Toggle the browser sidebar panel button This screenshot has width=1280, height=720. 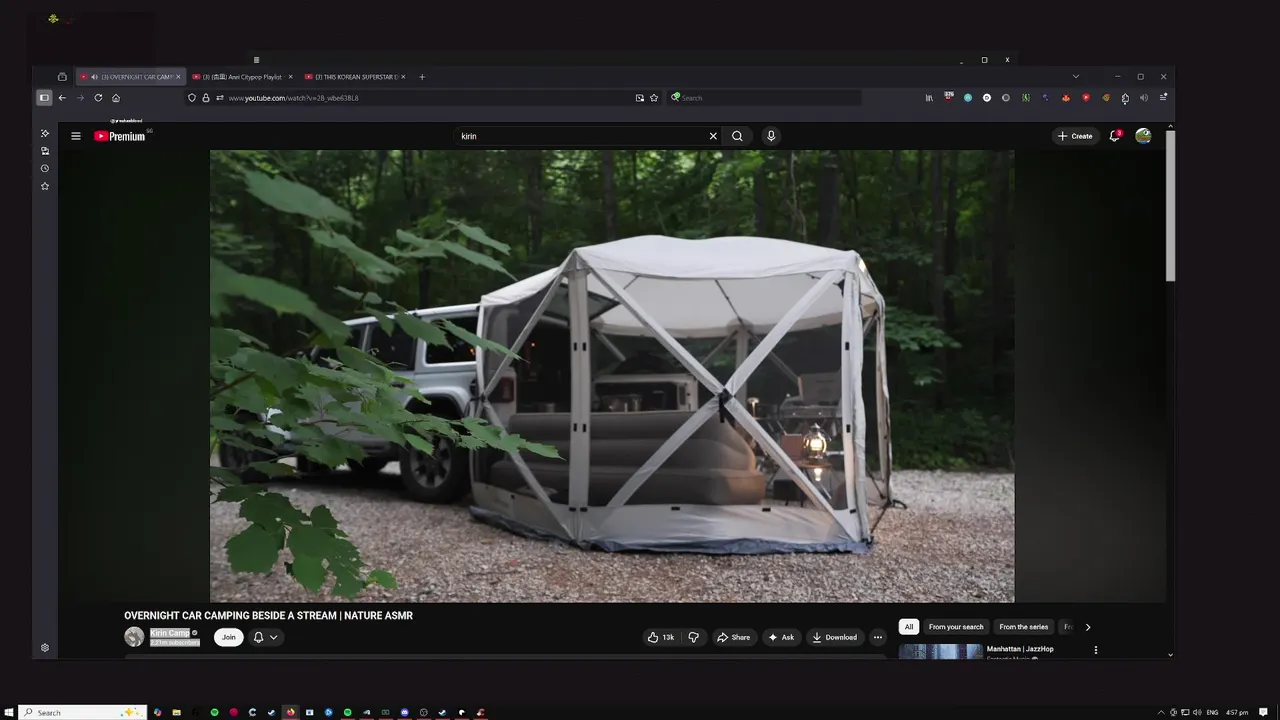(x=44, y=98)
